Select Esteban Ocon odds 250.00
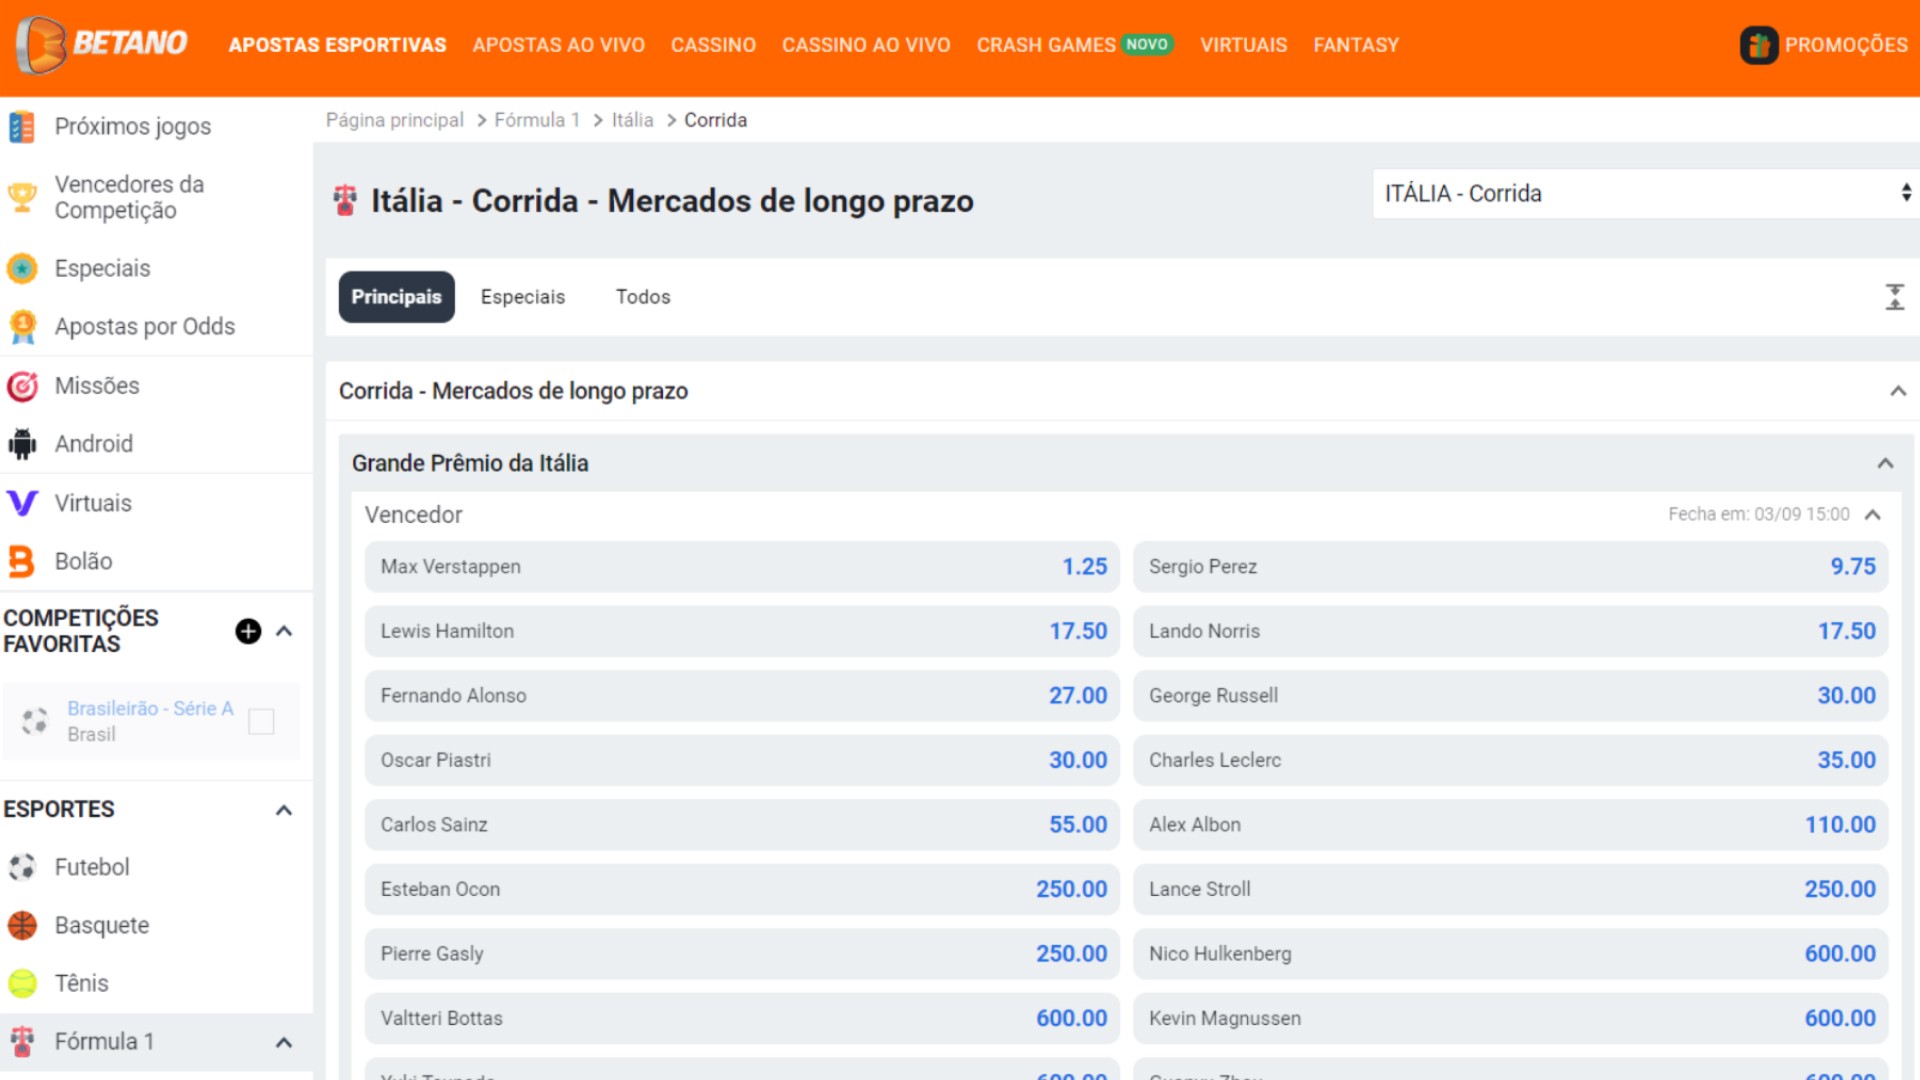The image size is (1920, 1080). click(x=742, y=889)
